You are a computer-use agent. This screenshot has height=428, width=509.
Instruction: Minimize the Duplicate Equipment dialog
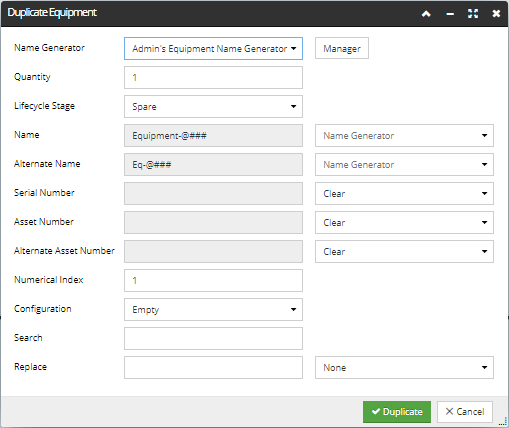coord(450,14)
